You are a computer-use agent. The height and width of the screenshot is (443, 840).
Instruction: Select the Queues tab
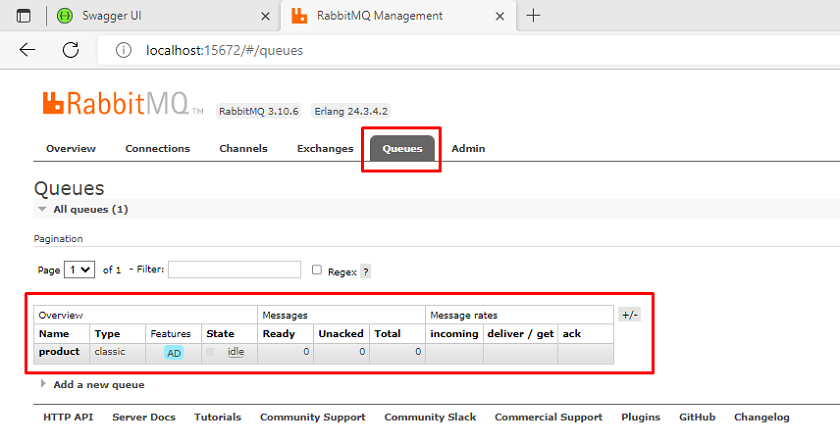(402, 148)
